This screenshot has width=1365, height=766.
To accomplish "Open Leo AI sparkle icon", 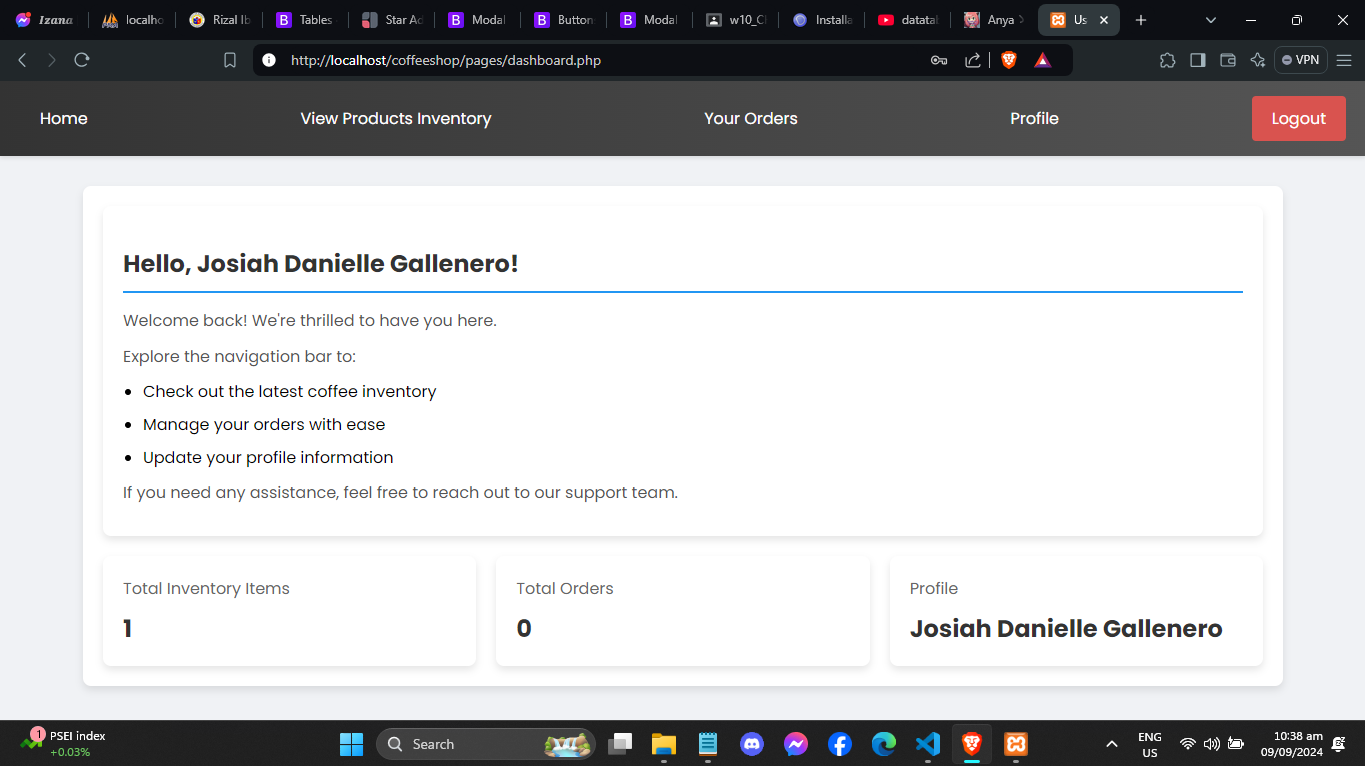I will pos(1258,60).
